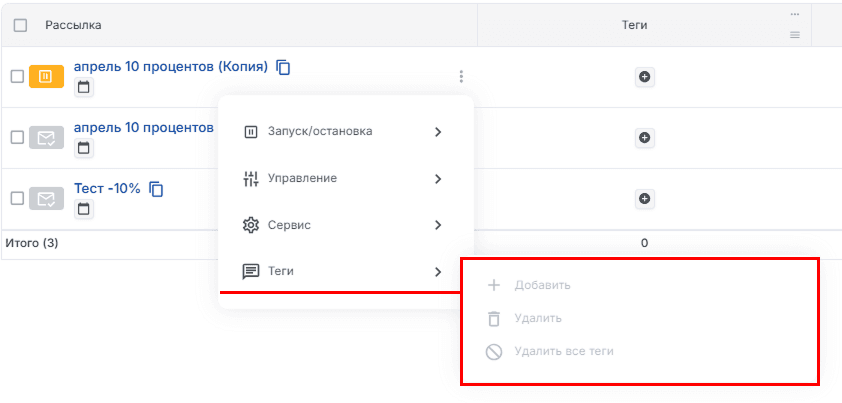
Task: Click the lines menu icon in Теги header
Action: (795, 35)
